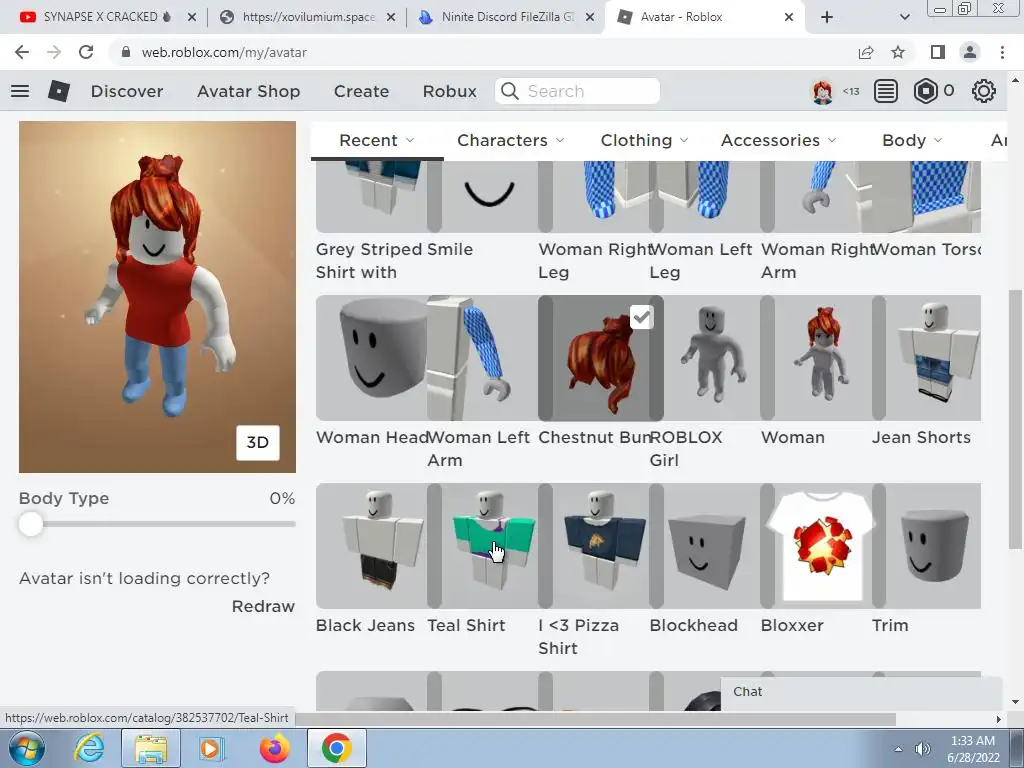This screenshot has height=768, width=1024.
Task: Open Chrome profile icon
Action: [x=970, y=52]
